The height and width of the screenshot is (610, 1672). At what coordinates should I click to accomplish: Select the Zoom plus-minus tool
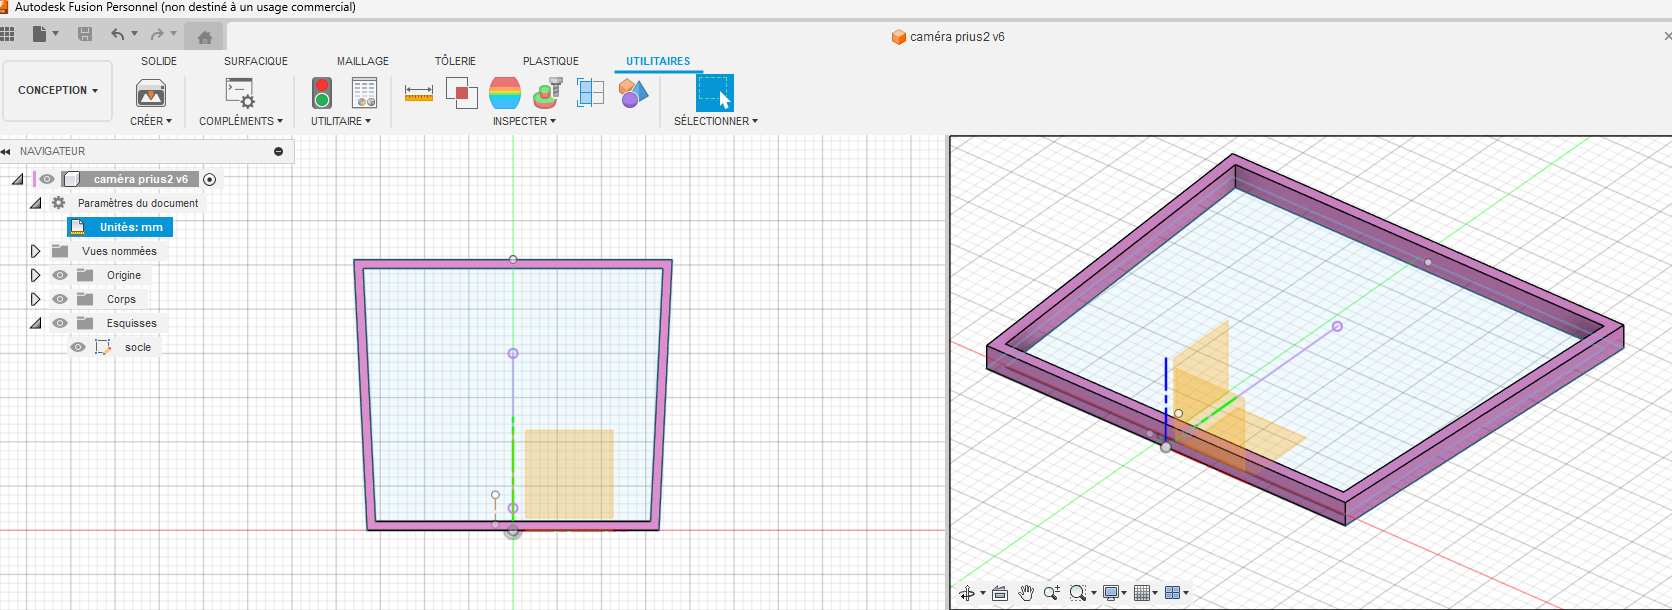[x=1052, y=593]
